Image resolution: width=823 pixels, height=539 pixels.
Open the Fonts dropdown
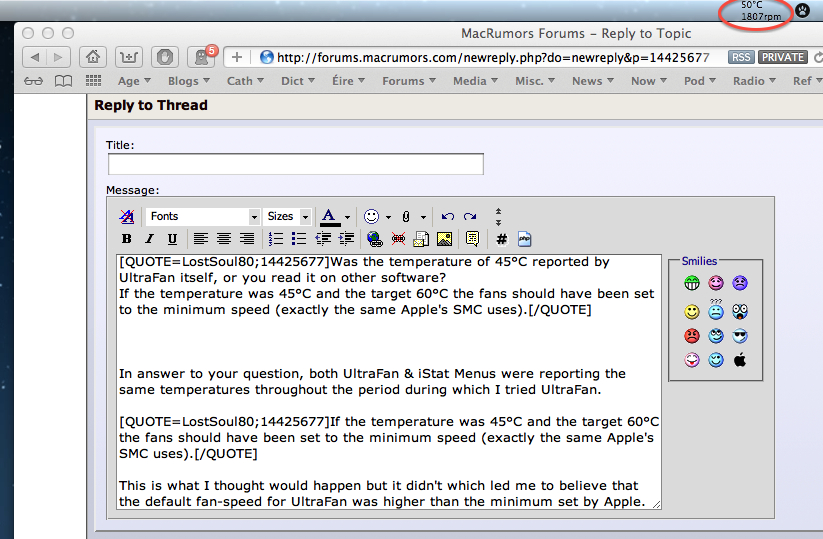click(203, 216)
